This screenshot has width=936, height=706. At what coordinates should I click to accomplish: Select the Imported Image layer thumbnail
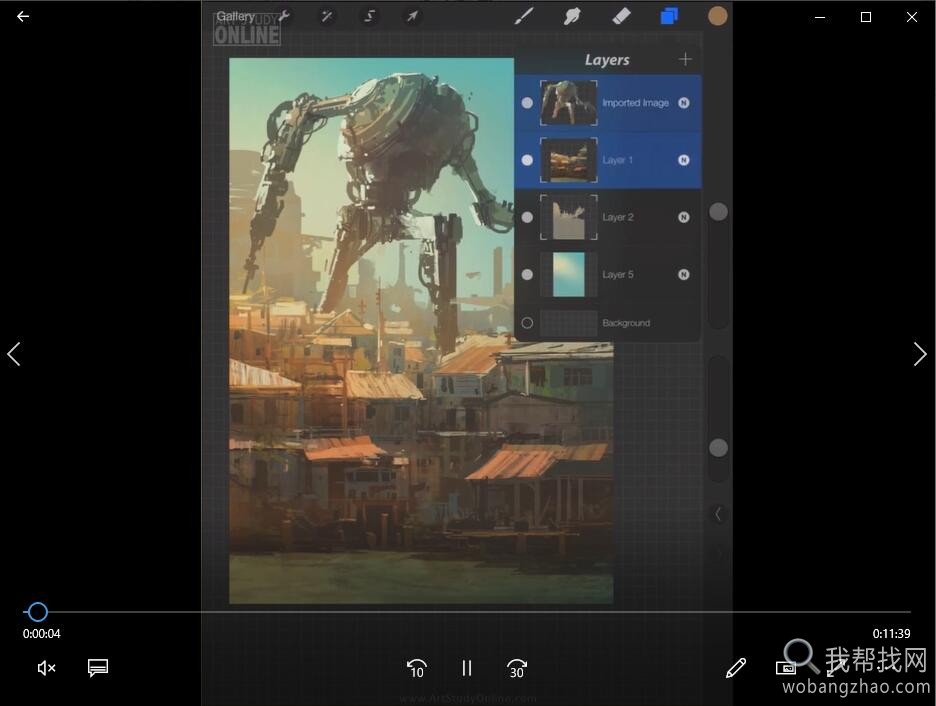pyautogui.click(x=569, y=103)
